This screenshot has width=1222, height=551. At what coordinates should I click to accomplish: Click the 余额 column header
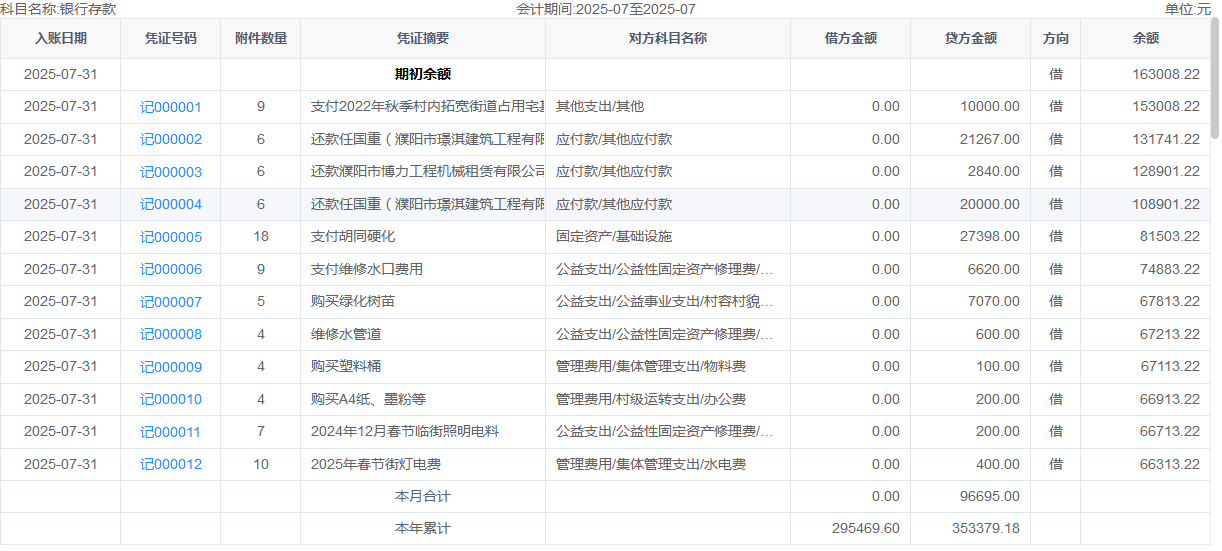1145,39
